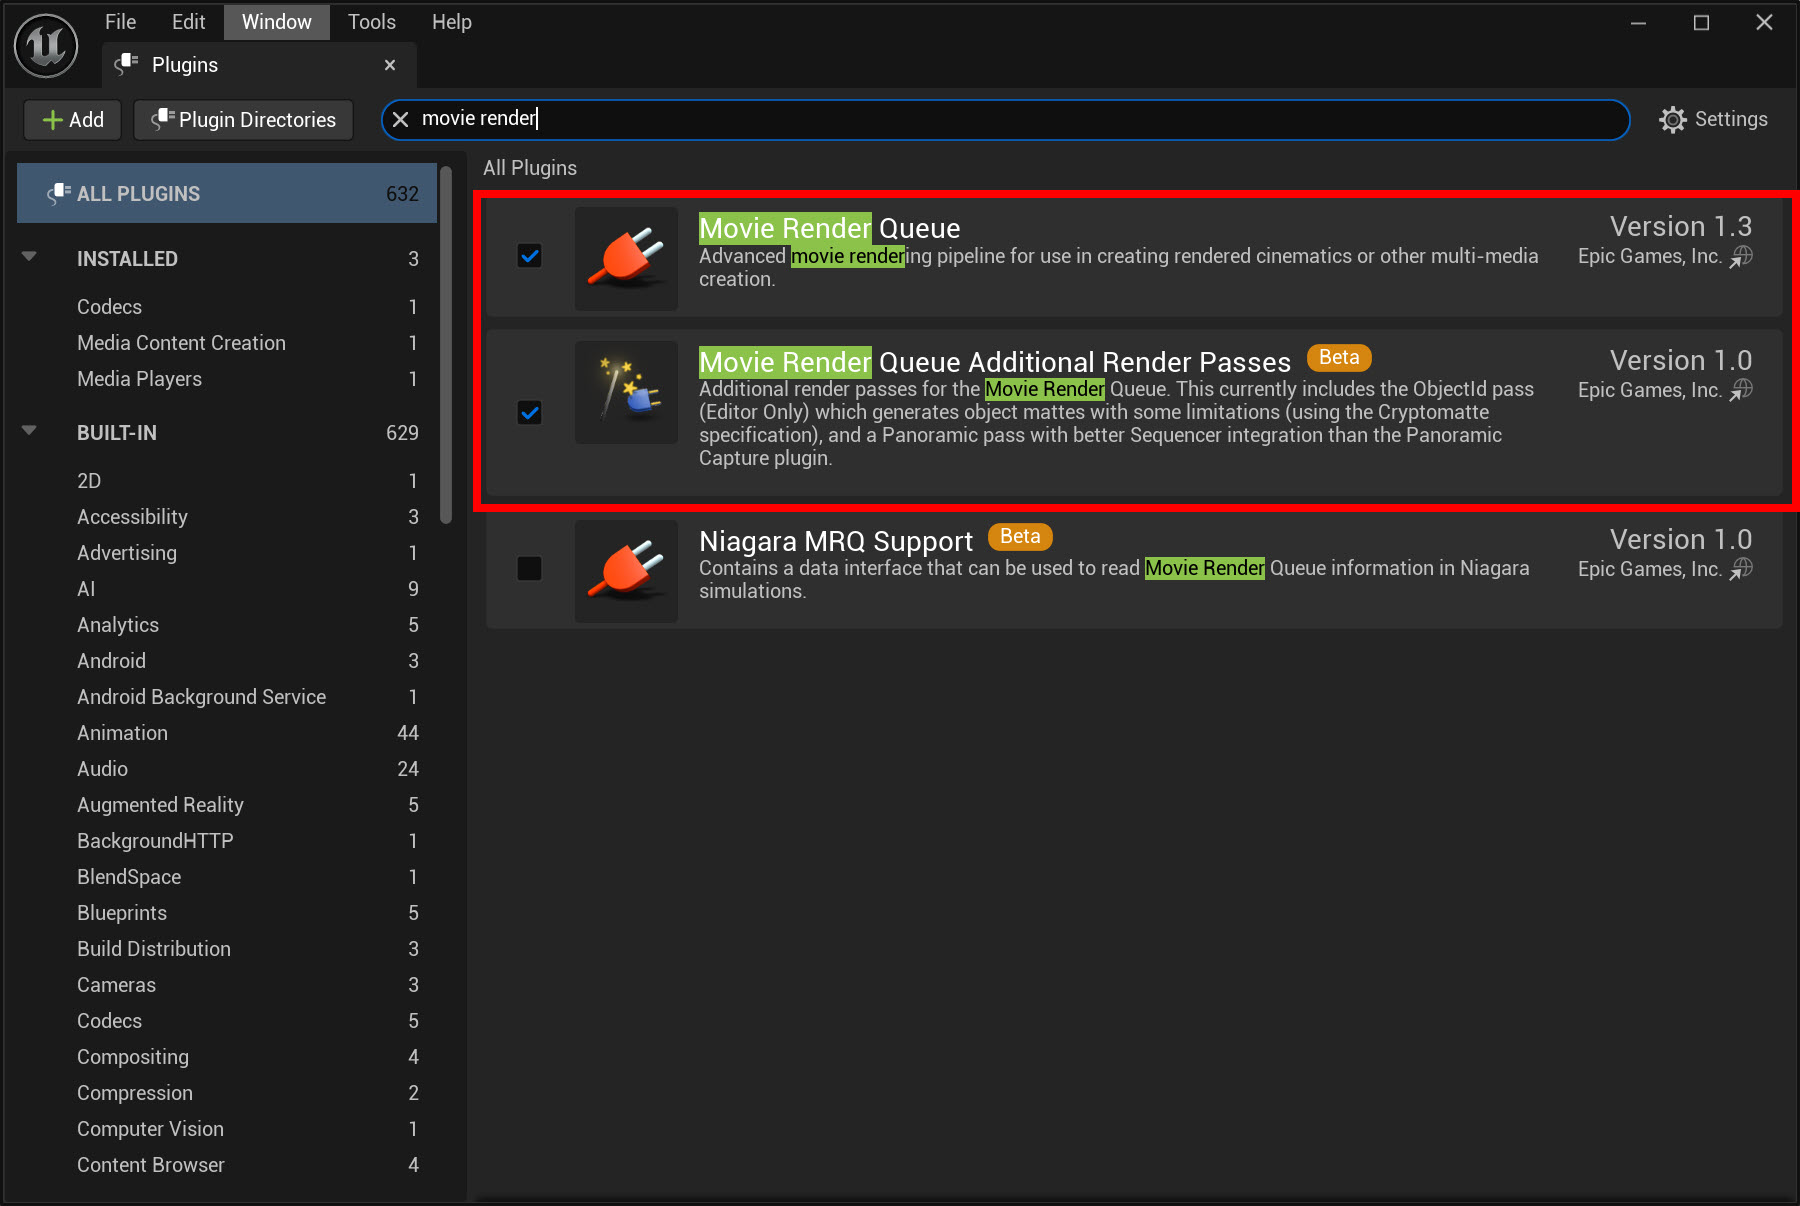
Task: Select the Content Browser category
Action: coord(227,1165)
